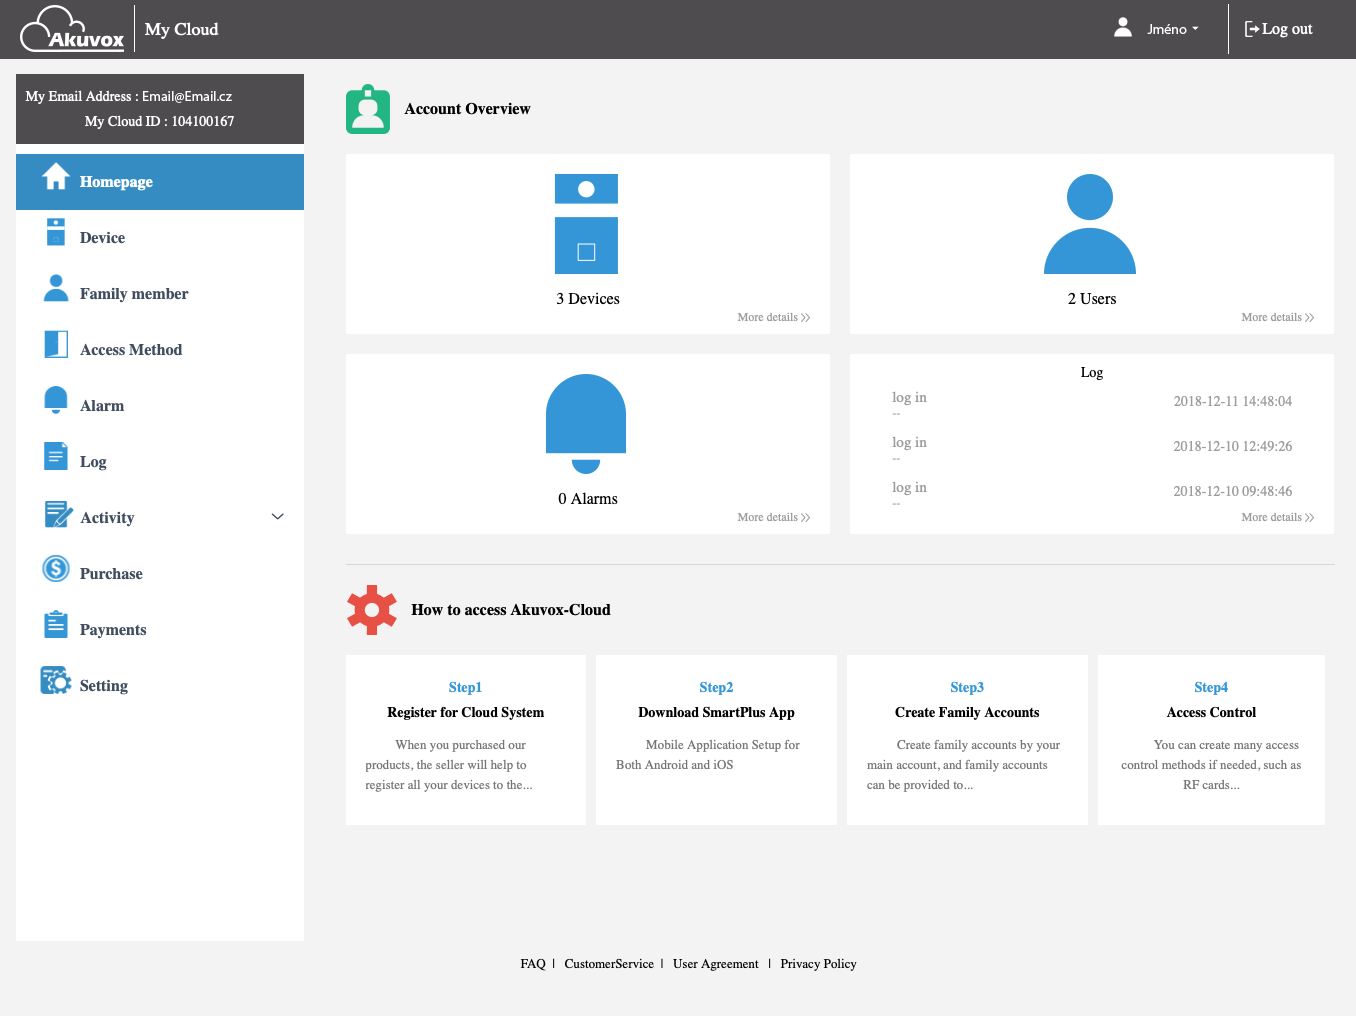Click the red gear icon beside How to access
The width and height of the screenshot is (1356, 1016).
pos(372,610)
